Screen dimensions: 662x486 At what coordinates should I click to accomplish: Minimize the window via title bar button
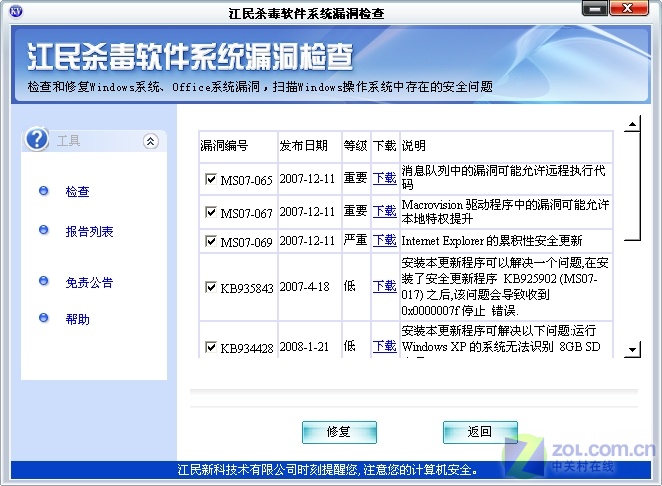coord(595,8)
